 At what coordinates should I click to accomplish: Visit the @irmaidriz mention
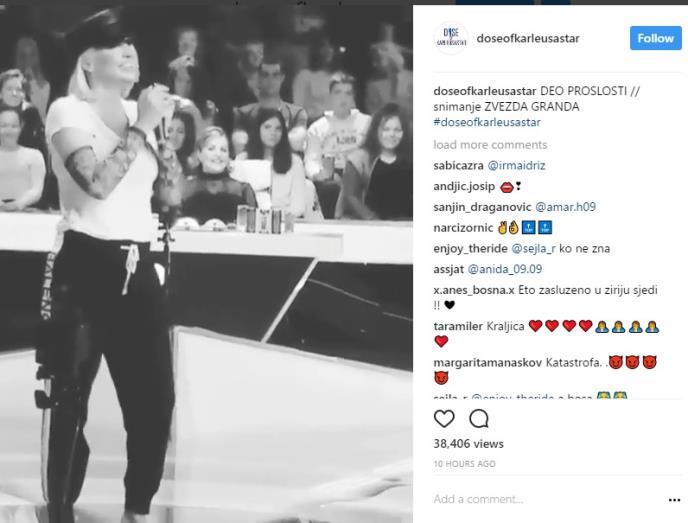point(516,165)
